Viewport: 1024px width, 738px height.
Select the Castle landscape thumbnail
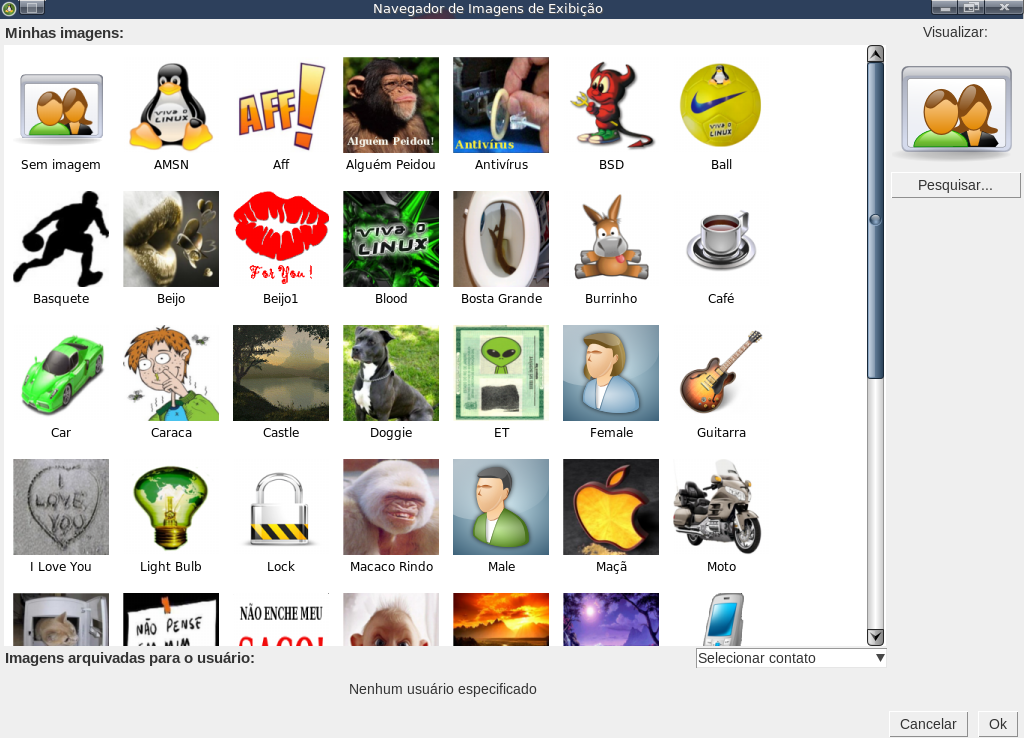pyautogui.click(x=281, y=373)
